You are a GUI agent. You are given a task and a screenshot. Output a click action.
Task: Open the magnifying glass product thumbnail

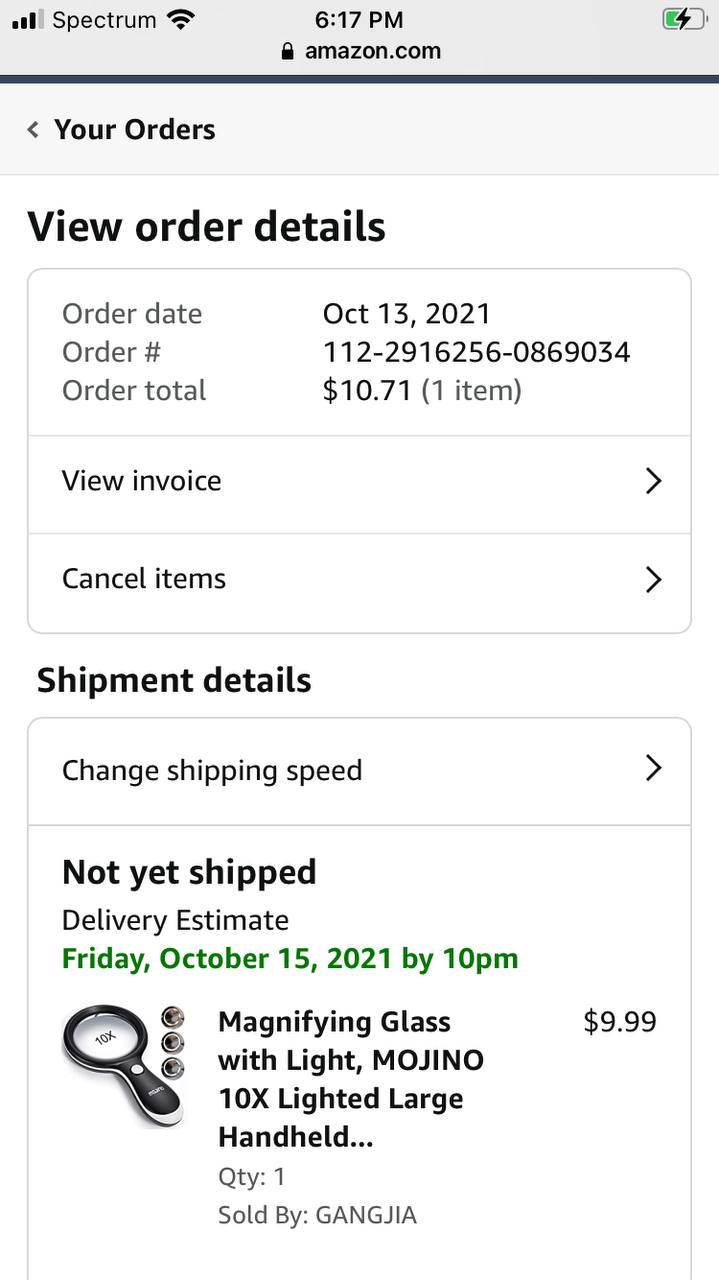pos(124,1064)
